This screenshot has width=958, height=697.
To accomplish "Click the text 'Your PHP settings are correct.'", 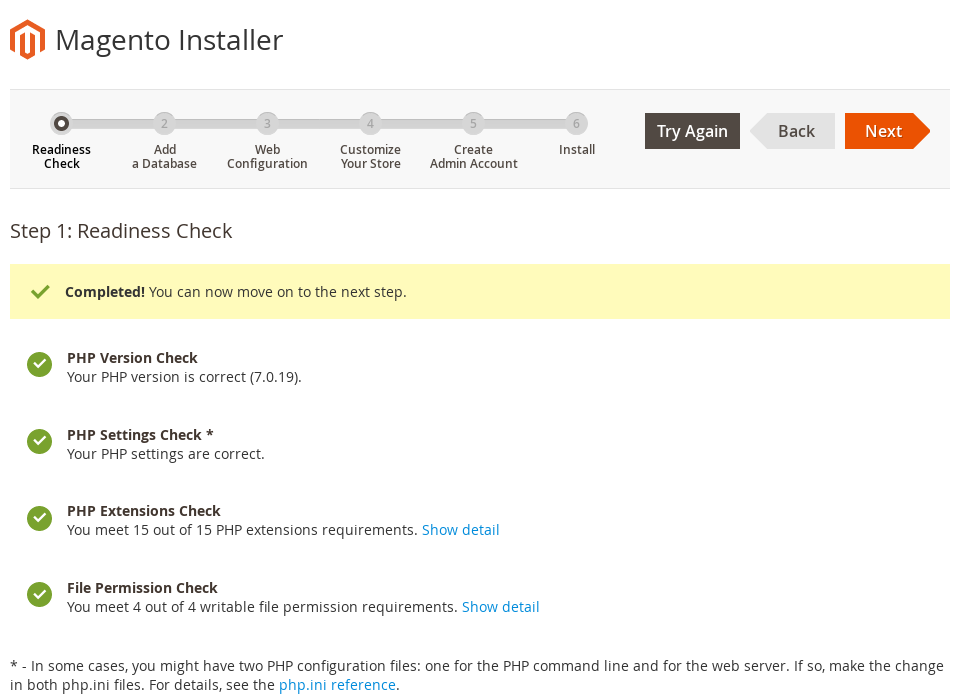I will coord(166,454).
